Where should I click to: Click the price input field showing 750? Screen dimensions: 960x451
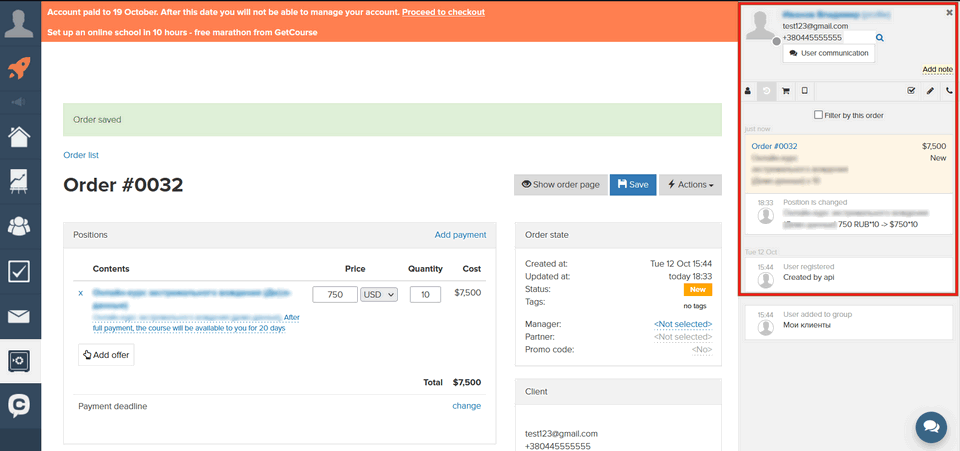[334, 294]
